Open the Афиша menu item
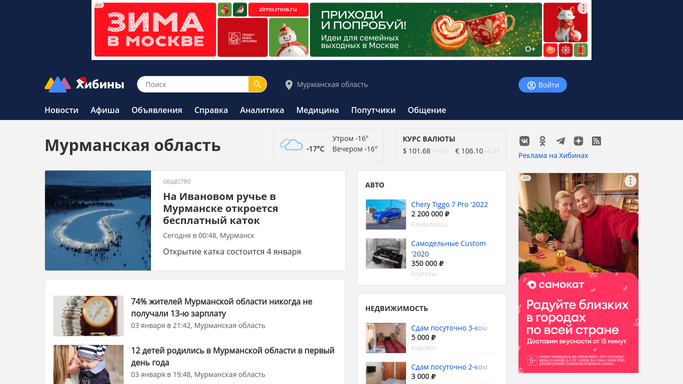Viewport: 683px width, 384px height. point(105,110)
